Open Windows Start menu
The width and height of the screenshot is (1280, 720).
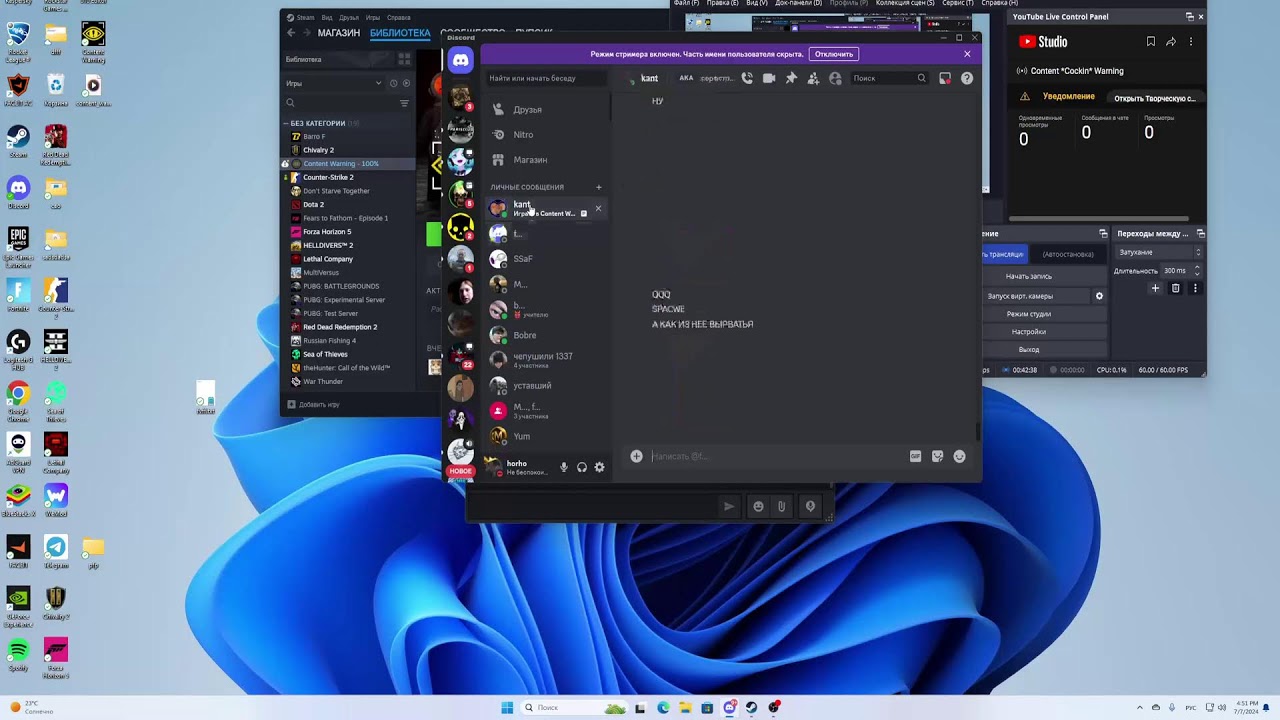pyautogui.click(x=507, y=707)
